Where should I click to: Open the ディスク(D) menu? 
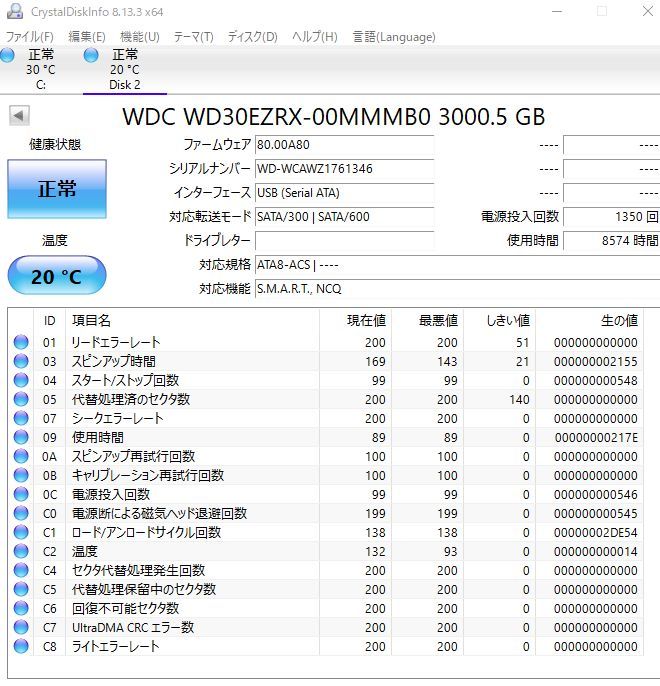point(252,37)
